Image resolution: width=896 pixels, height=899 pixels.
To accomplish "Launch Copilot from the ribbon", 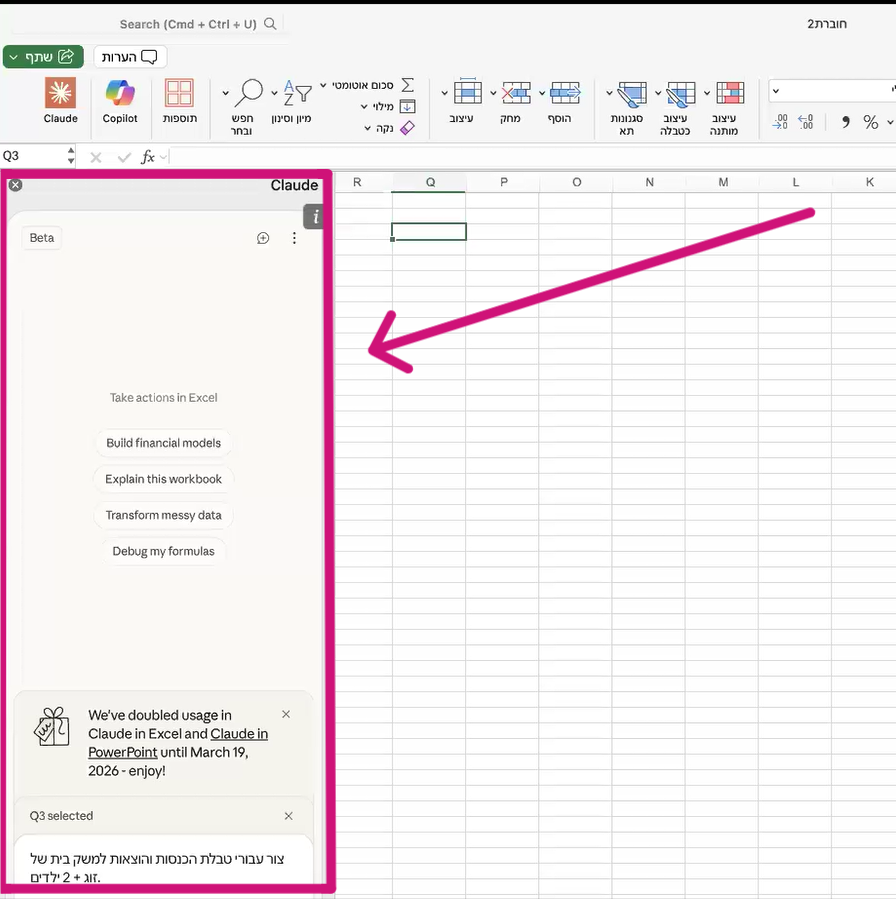I will (120, 101).
